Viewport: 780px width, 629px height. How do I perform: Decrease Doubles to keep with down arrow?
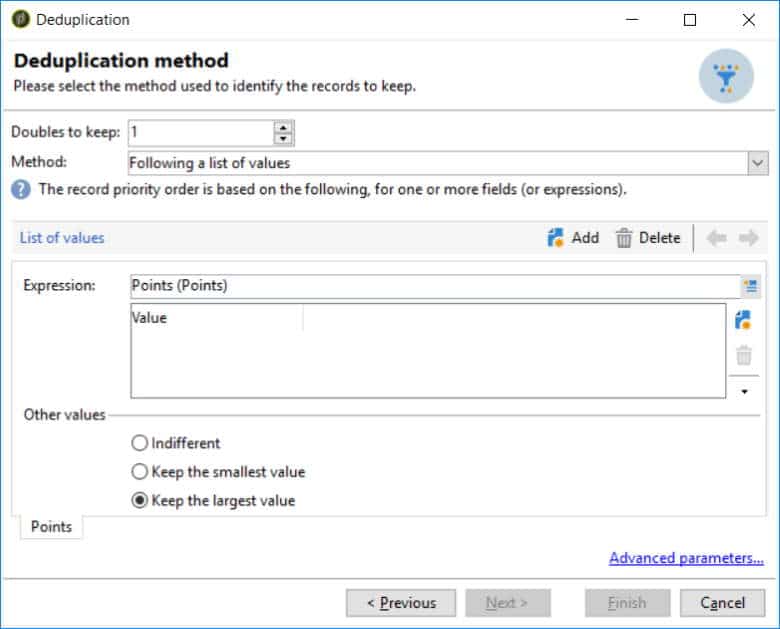(284, 139)
